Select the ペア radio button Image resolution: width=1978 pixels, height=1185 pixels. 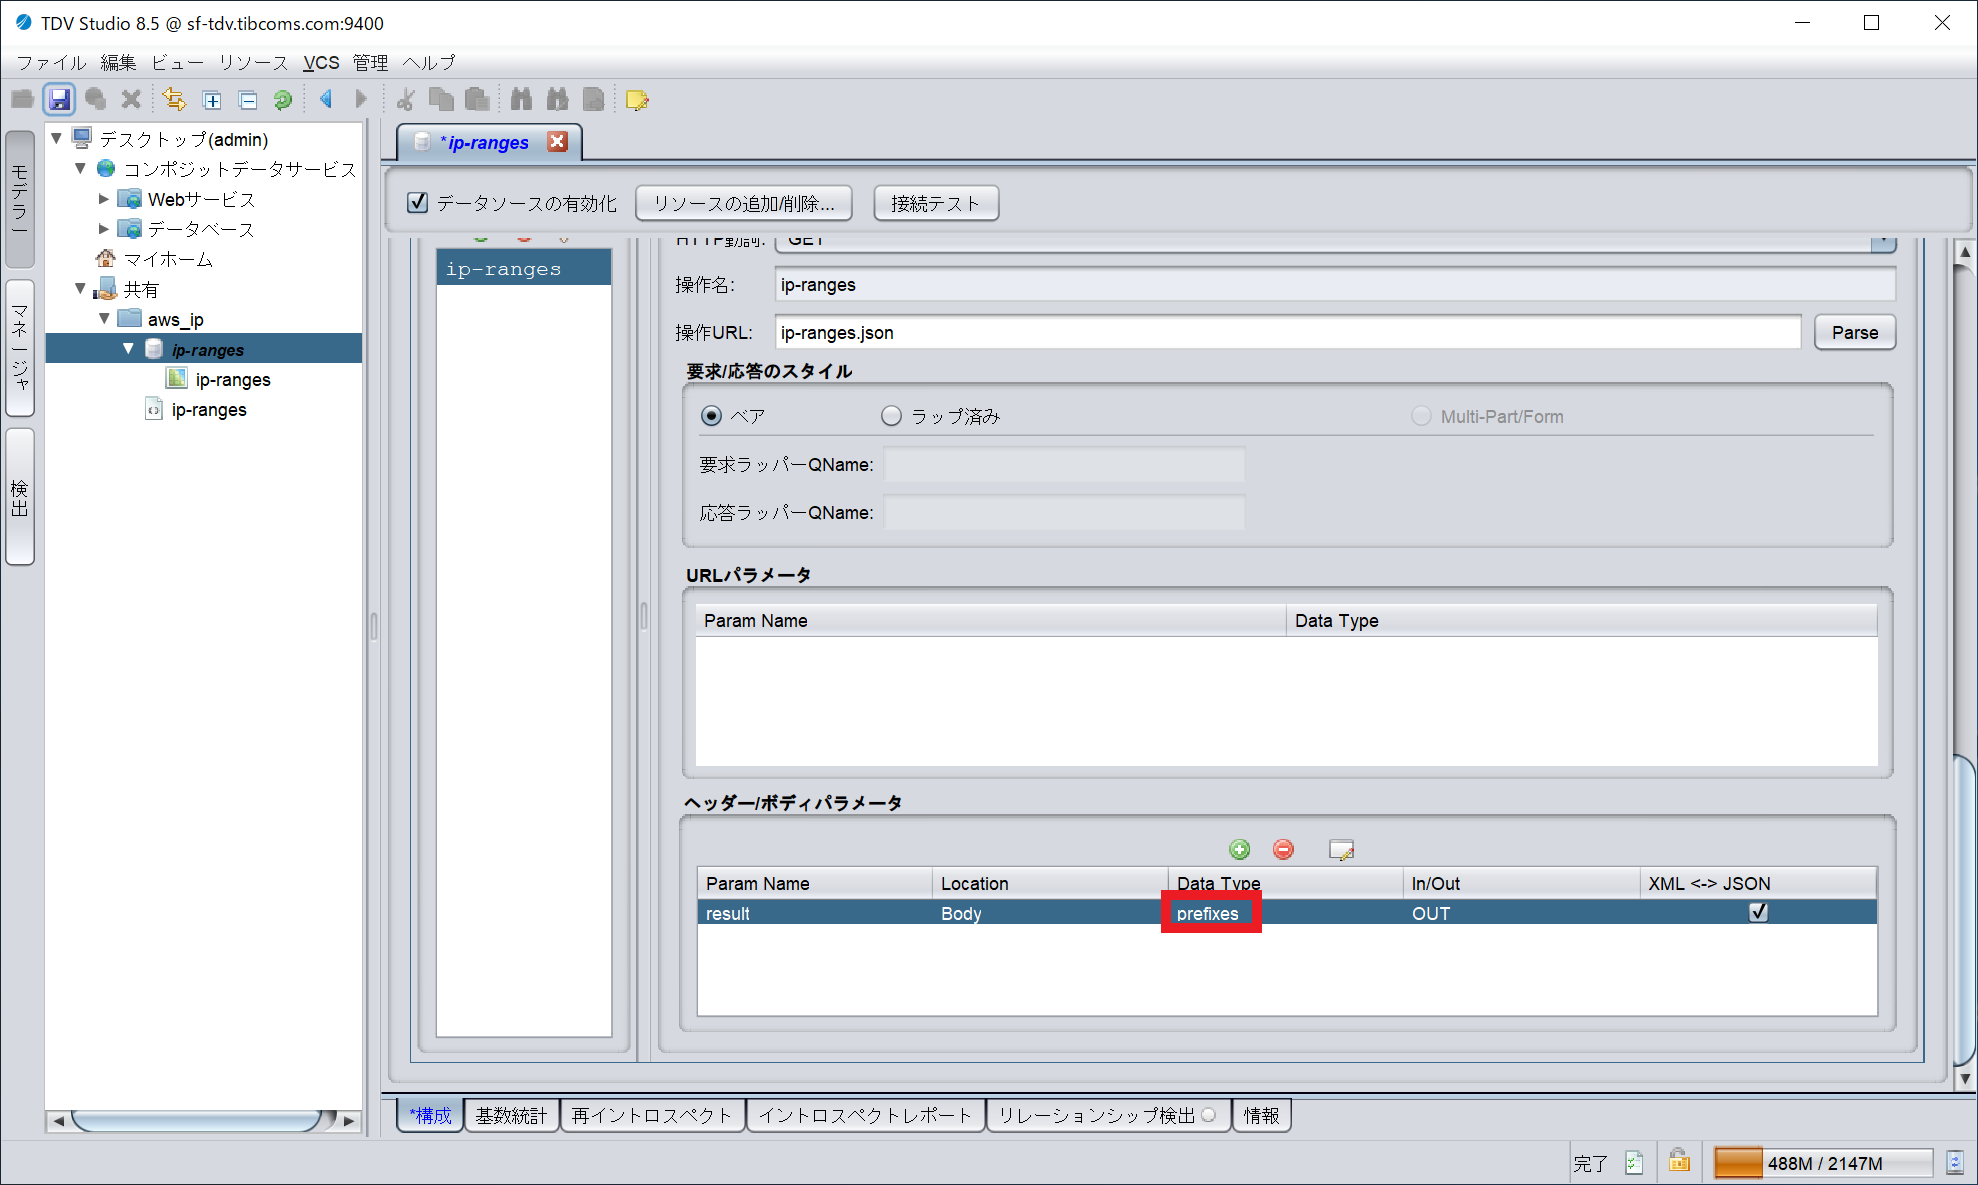pos(711,416)
